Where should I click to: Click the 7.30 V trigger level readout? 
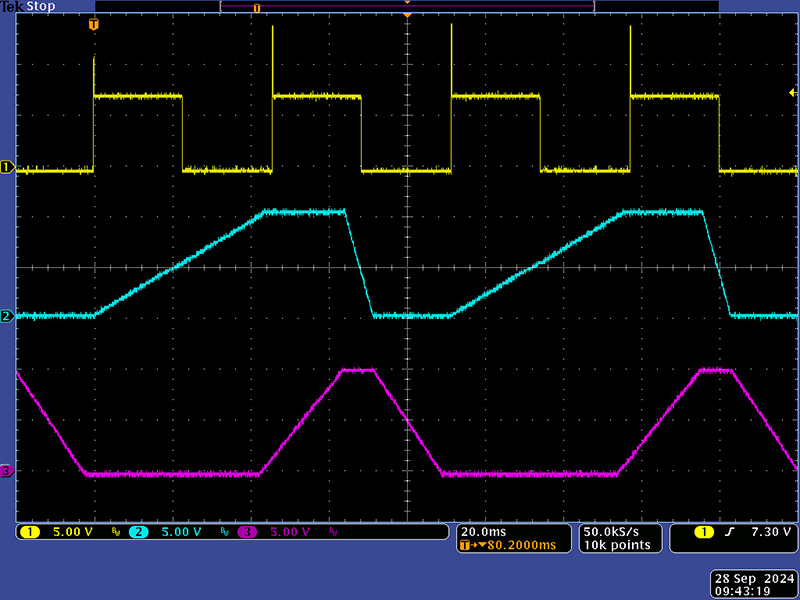(771, 532)
